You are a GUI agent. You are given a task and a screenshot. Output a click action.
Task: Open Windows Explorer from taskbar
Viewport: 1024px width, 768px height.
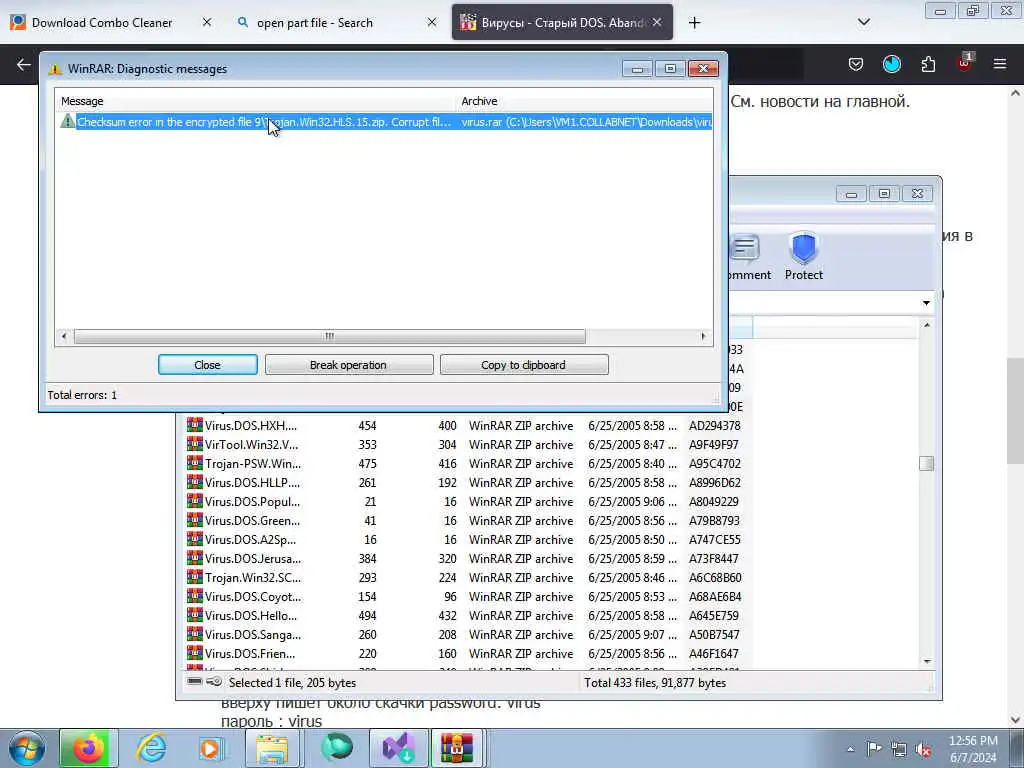272,748
